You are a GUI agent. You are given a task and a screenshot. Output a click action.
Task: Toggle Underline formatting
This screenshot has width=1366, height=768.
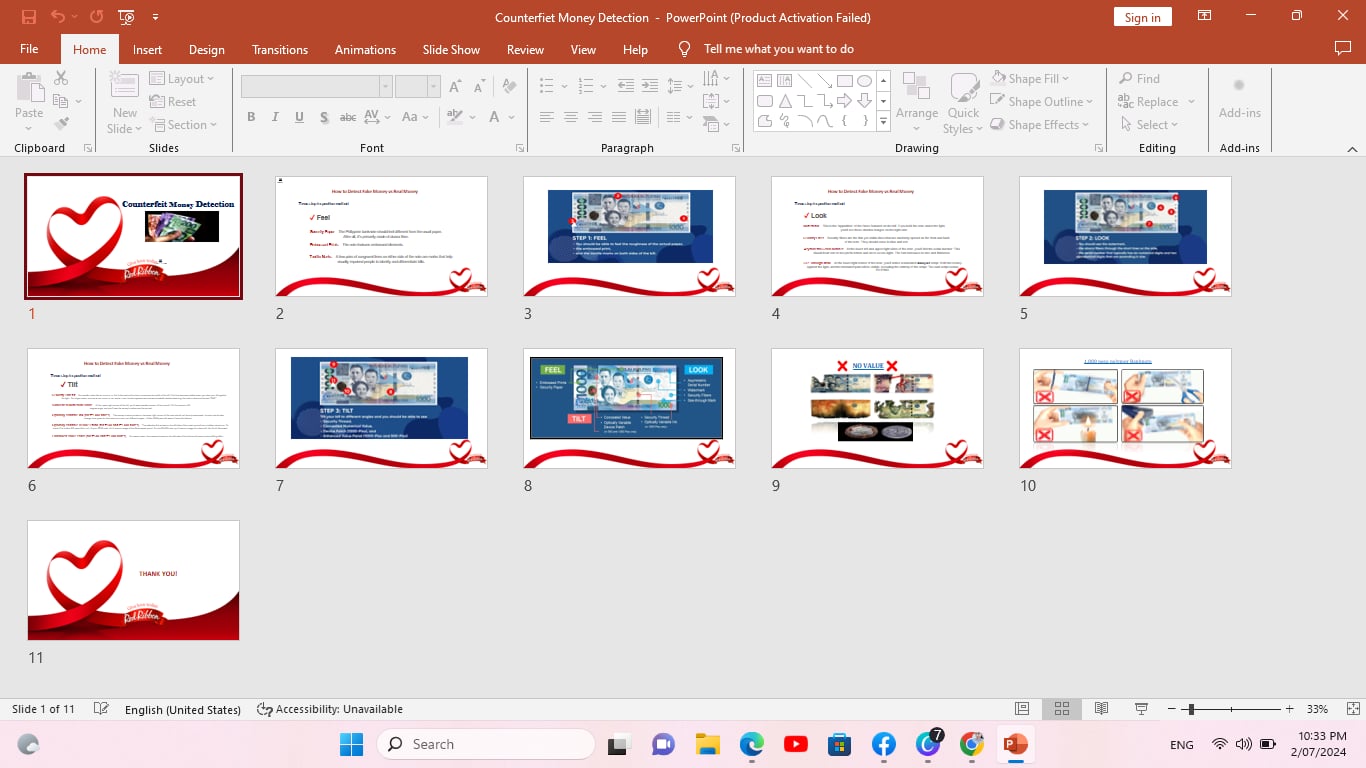pos(299,117)
